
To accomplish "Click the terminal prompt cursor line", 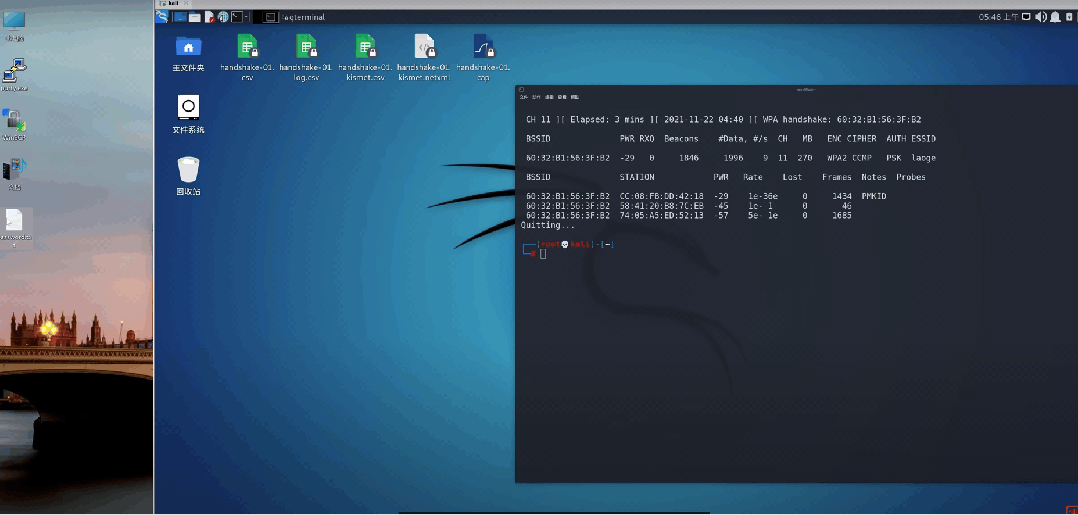I will [x=542, y=254].
